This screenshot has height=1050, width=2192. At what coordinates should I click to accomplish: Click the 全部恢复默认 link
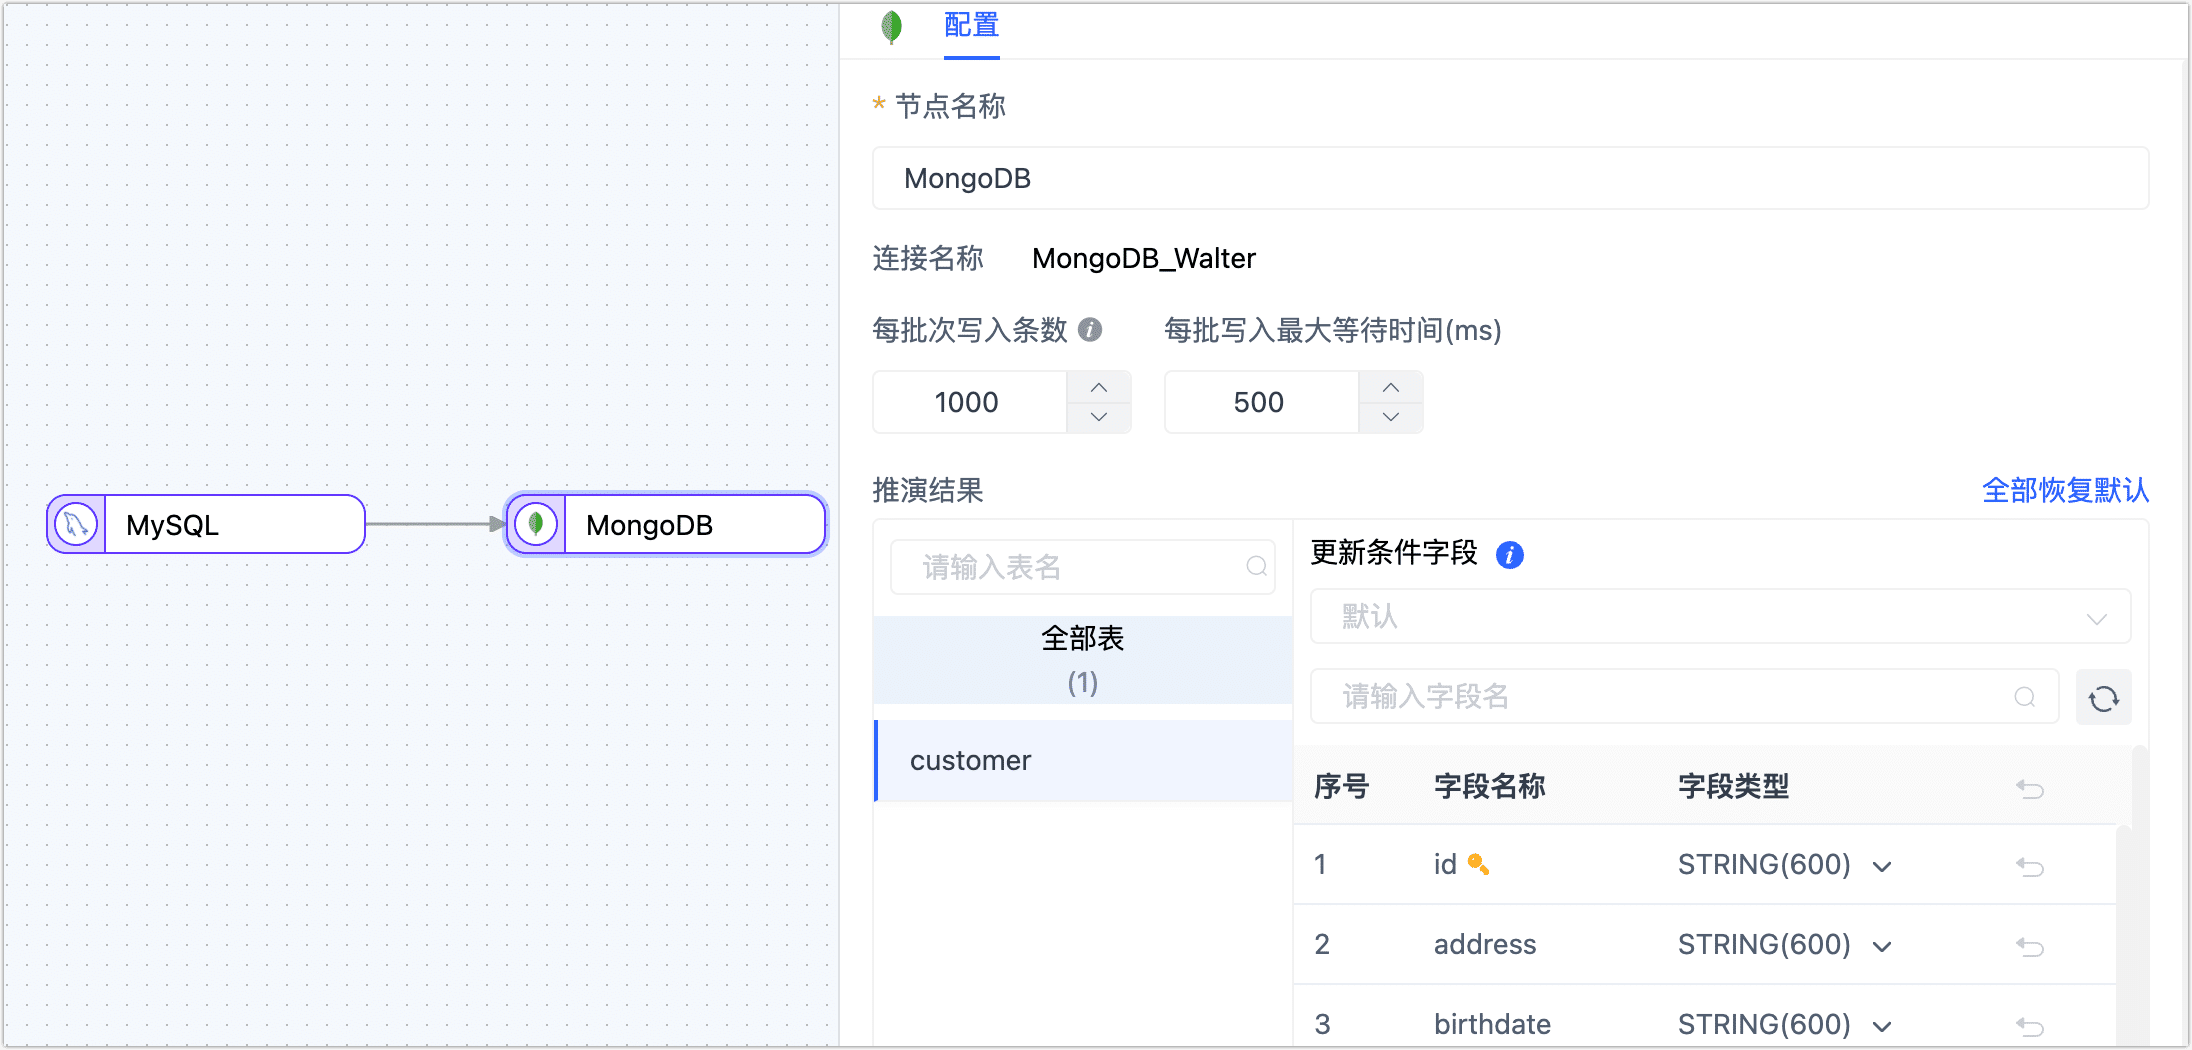[x=2065, y=490]
